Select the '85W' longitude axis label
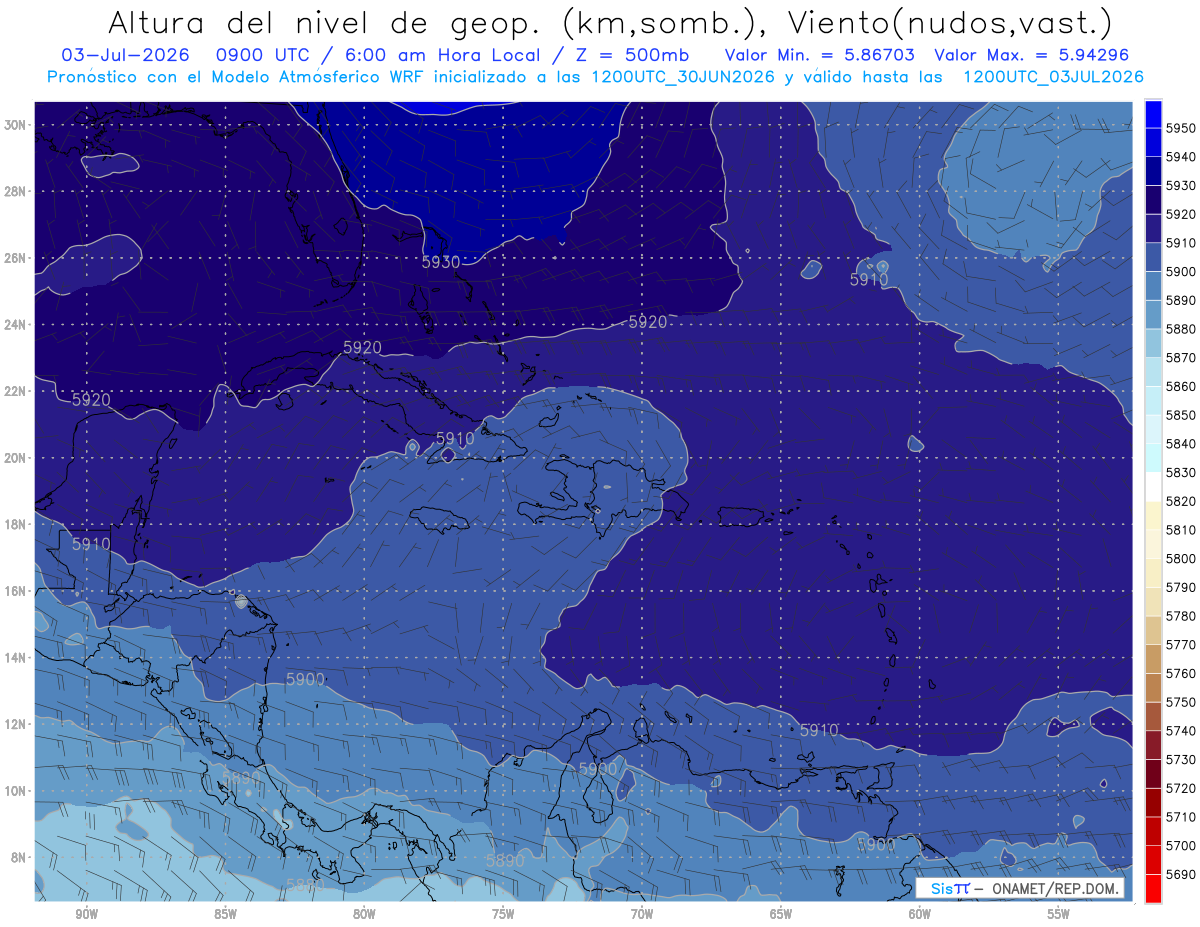Viewport: 1200px width, 927px height. point(225,914)
